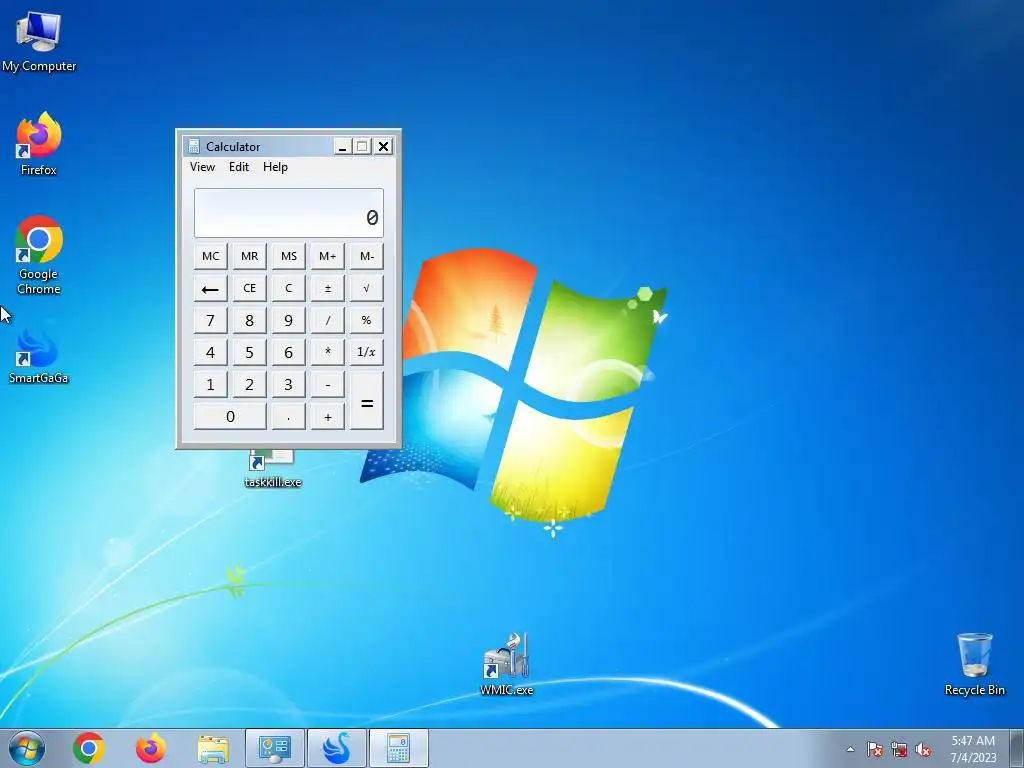Click the equals key
1024x768 pixels.
[x=366, y=400]
